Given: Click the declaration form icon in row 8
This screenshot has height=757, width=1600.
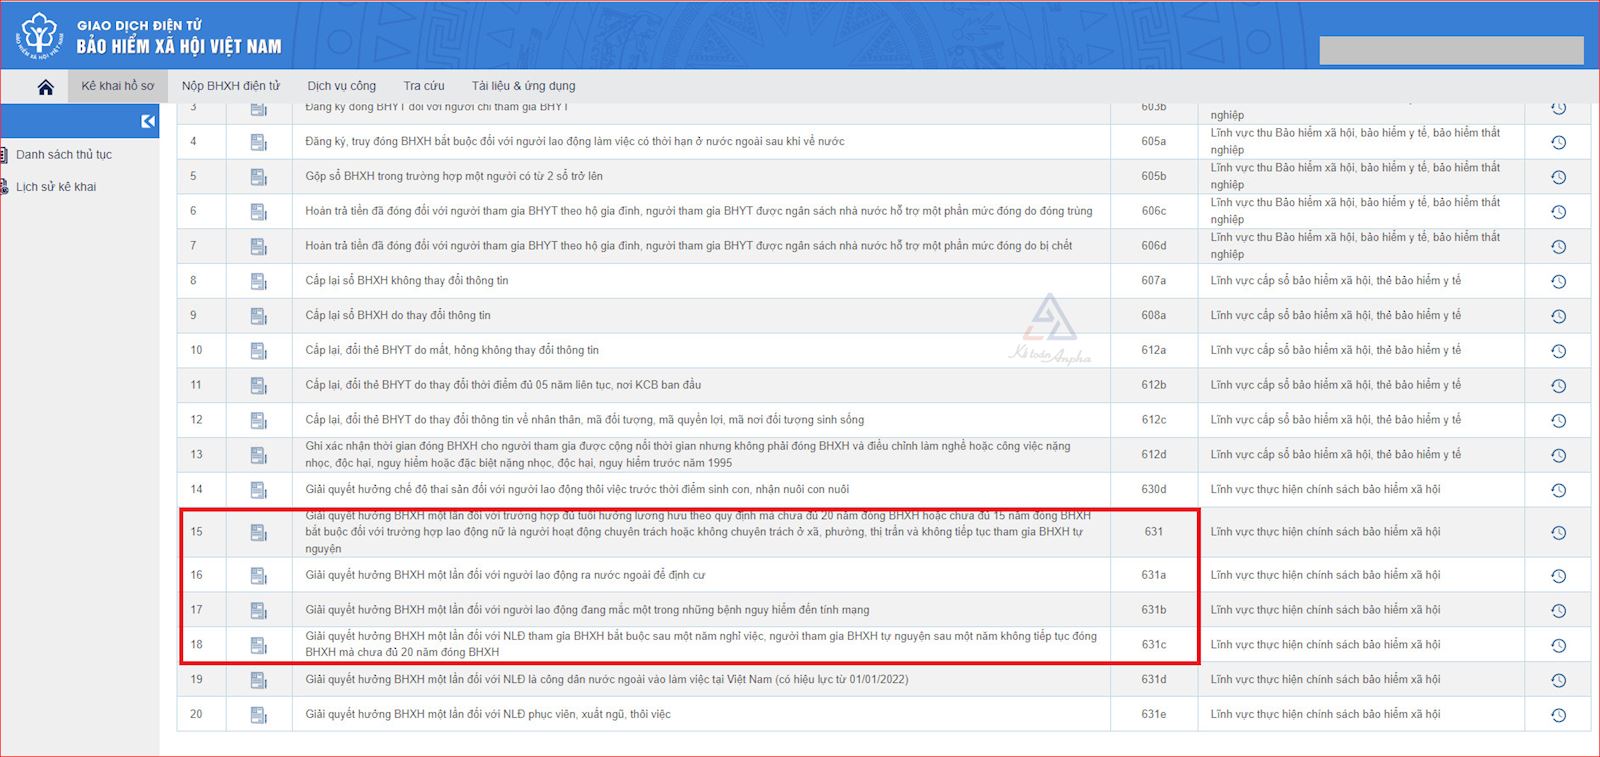Looking at the screenshot, I should (258, 281).
